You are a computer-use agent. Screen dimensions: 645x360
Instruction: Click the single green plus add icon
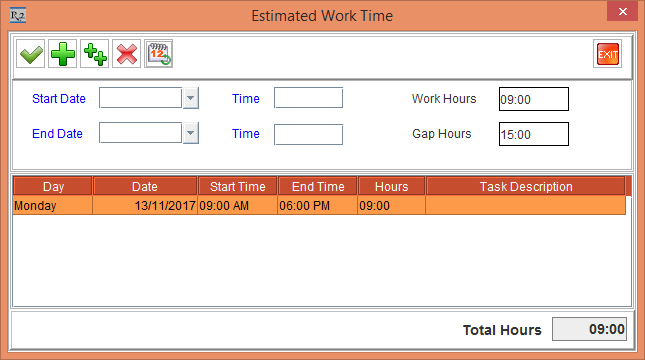click(x=63, y=54)
